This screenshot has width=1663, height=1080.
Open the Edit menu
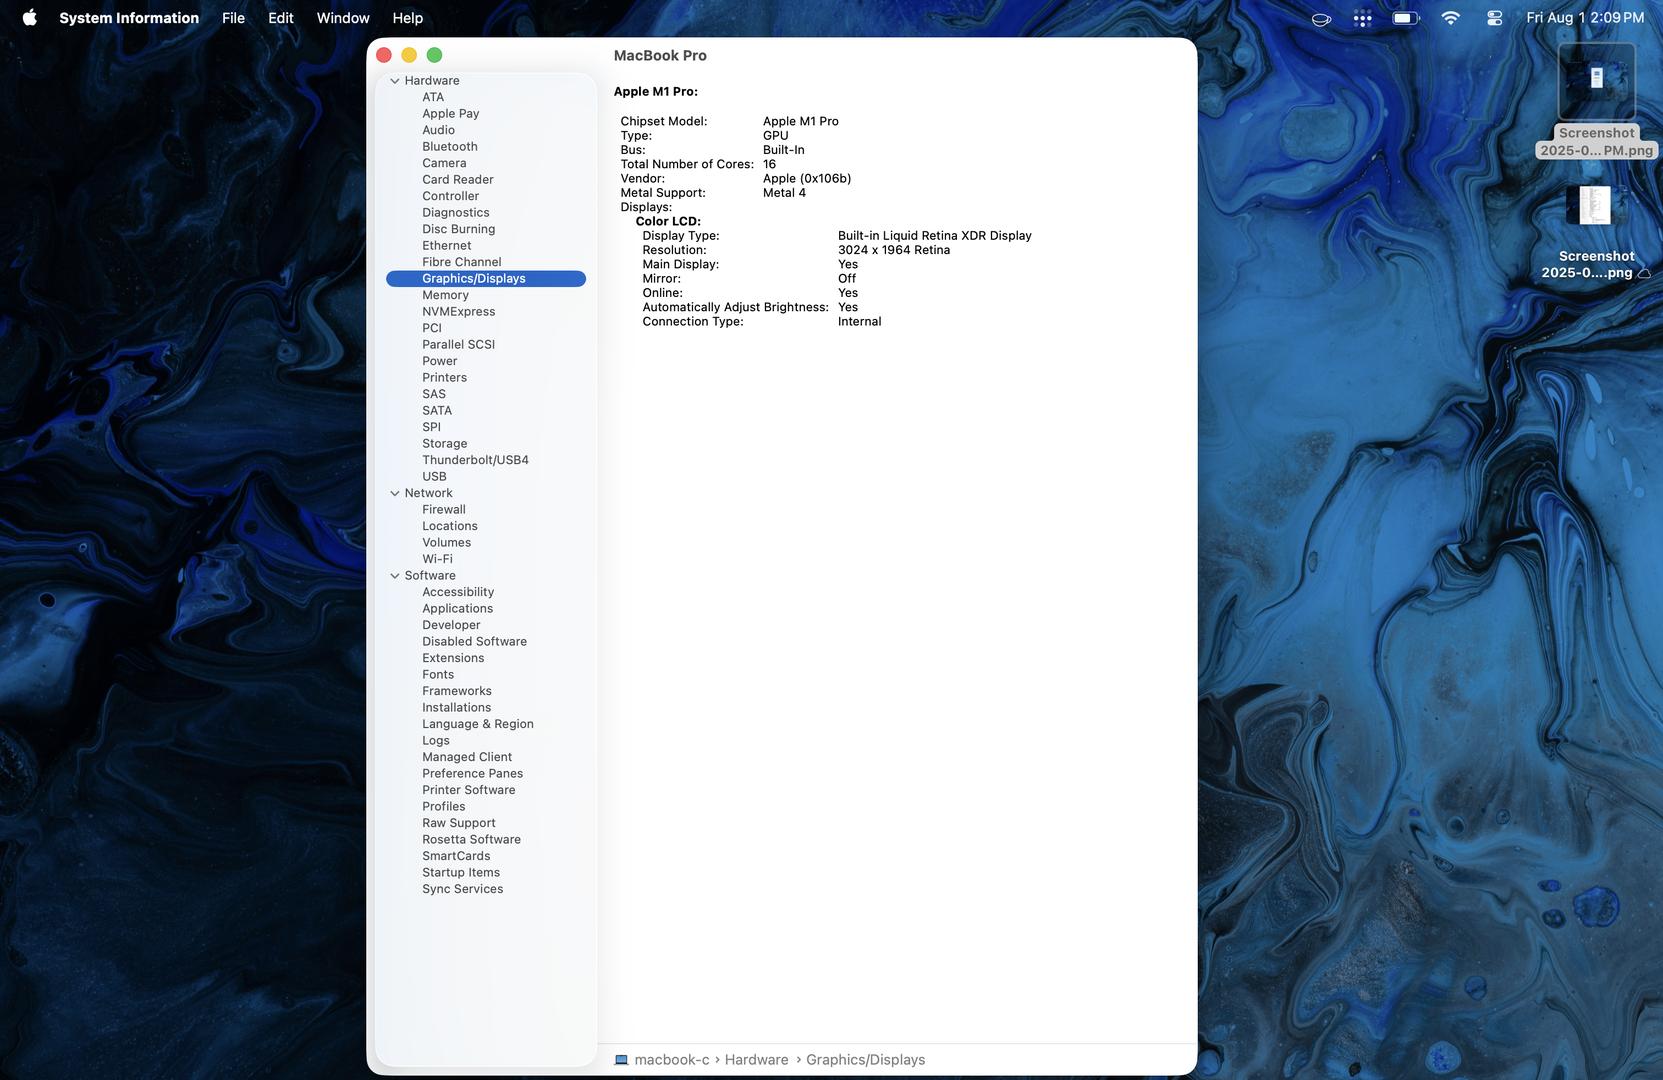281,18
